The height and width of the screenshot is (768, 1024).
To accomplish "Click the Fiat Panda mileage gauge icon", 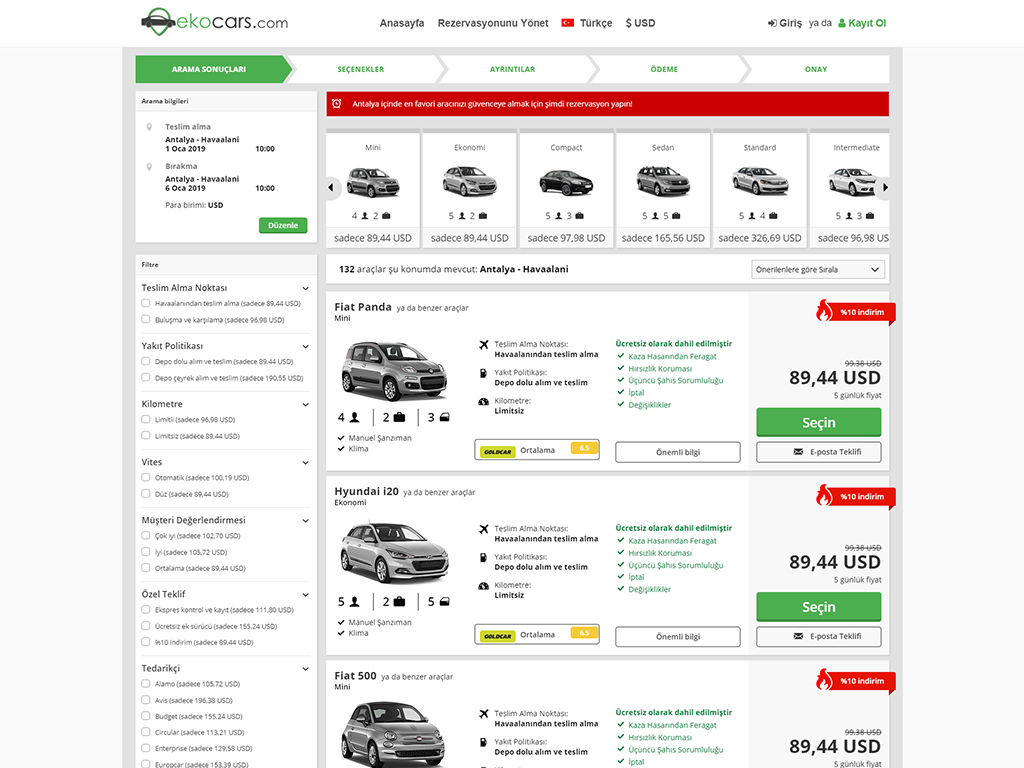I will [x=483, y=402].
